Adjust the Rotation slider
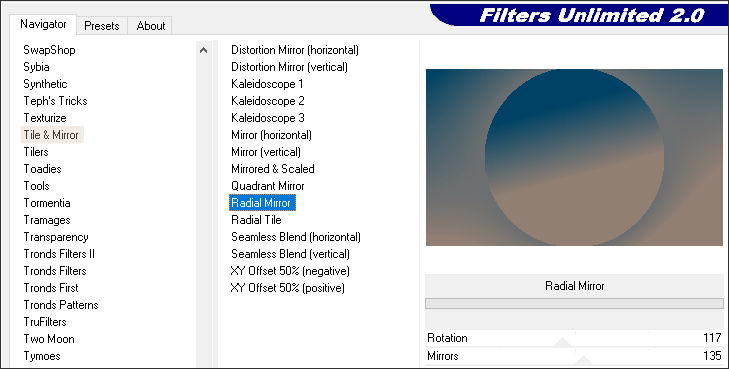Viewport: 729px width, 369px height. pos(575,338)
